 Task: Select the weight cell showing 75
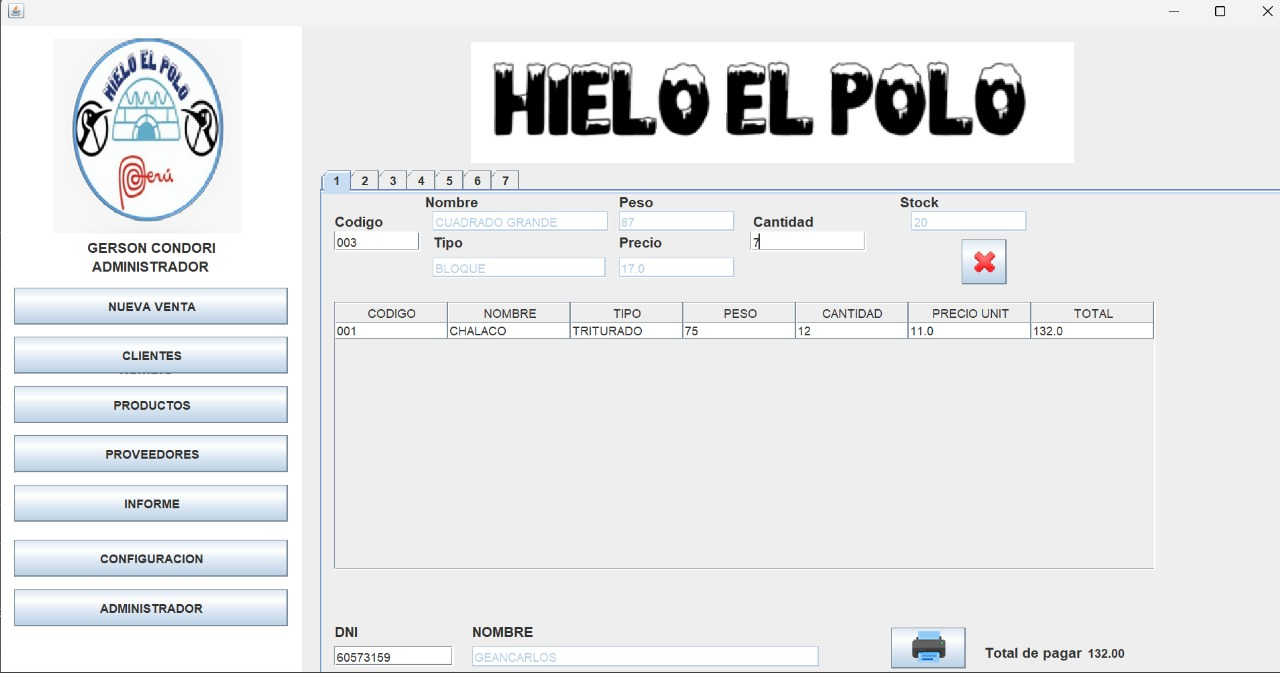tap(739, 331)
